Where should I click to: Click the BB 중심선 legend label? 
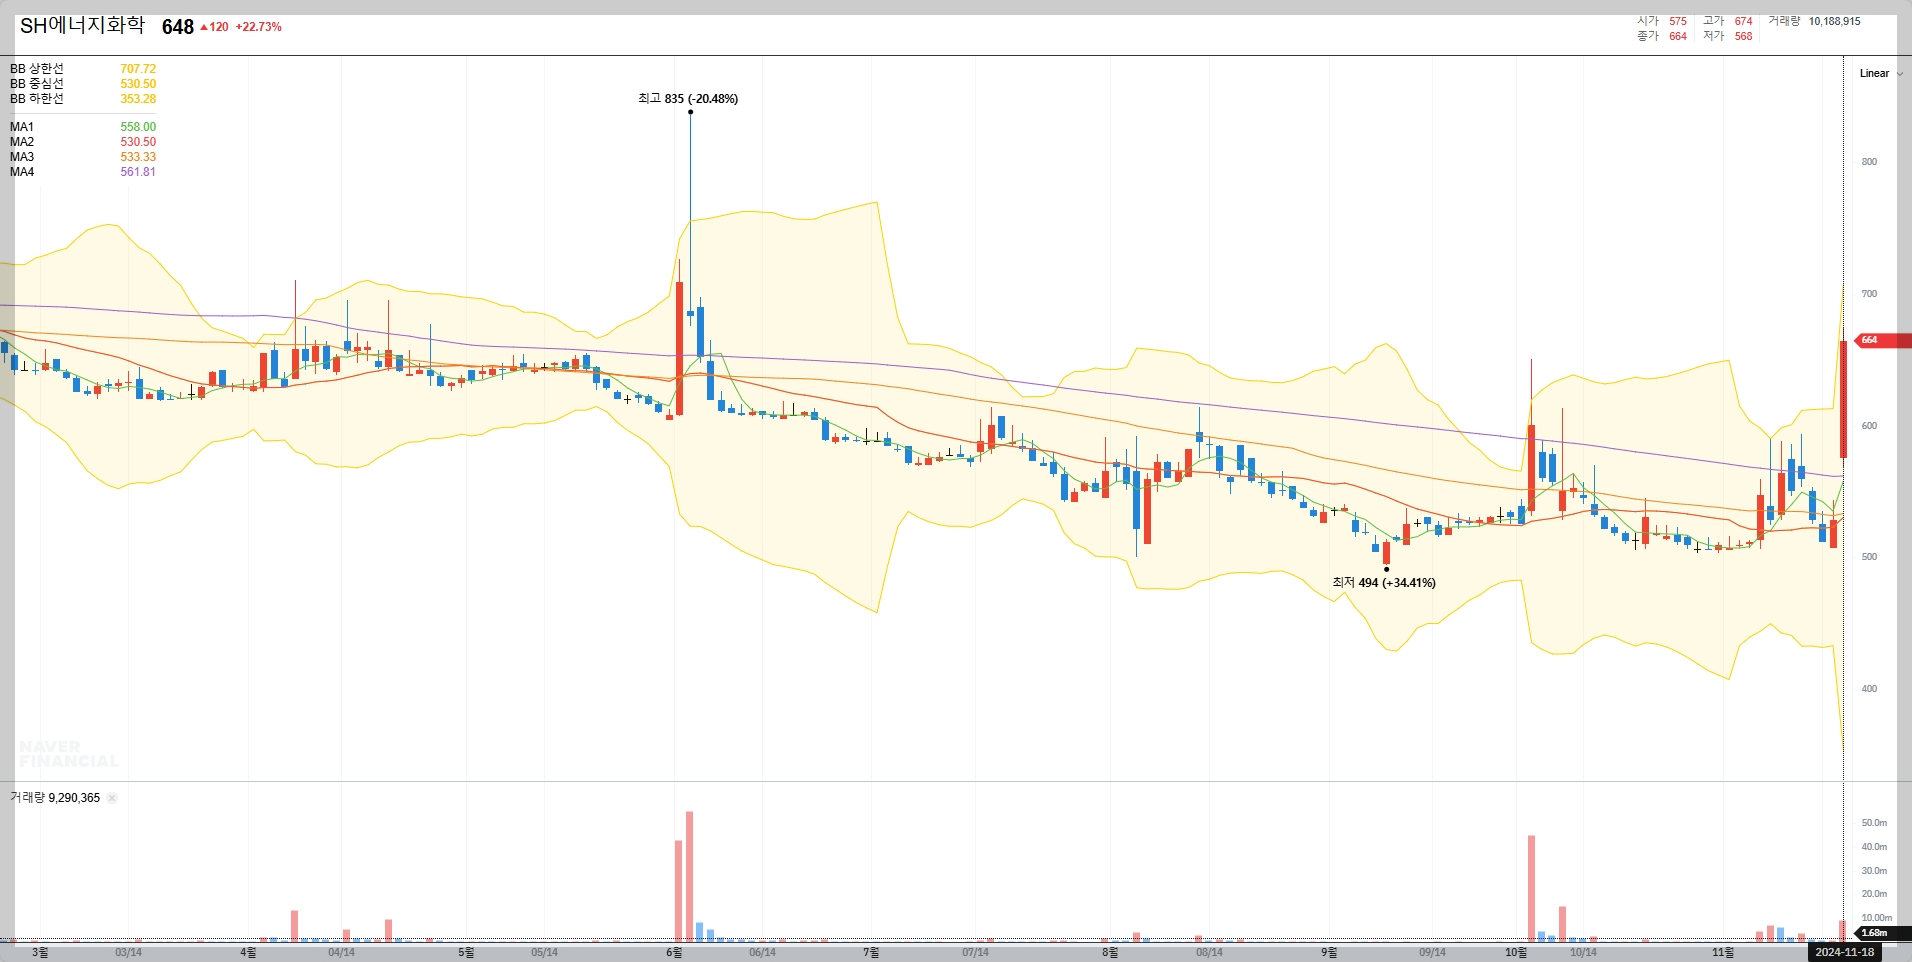[37, 84]
